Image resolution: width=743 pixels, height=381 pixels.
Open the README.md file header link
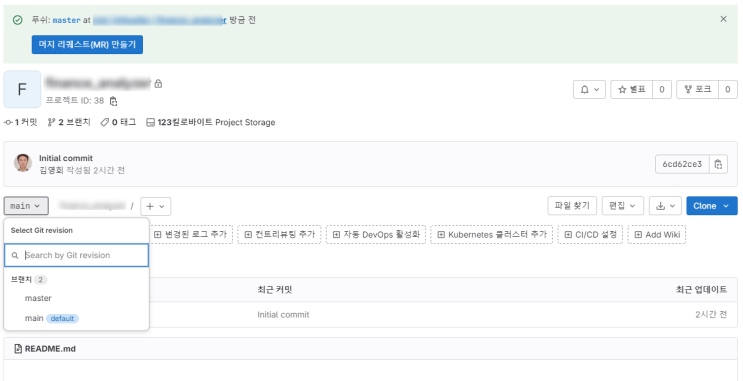[x=50, y=349]
